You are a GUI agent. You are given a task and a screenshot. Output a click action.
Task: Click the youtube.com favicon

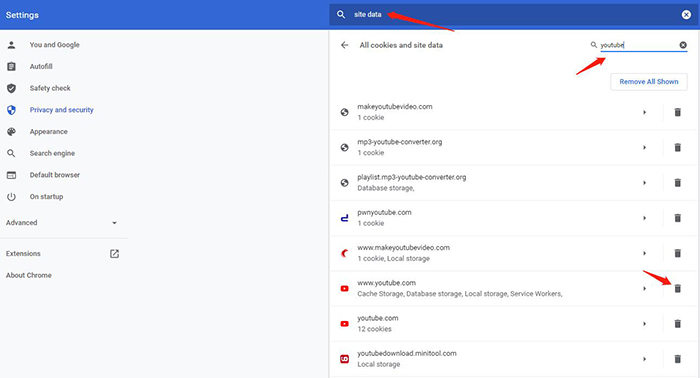(345, 324)
